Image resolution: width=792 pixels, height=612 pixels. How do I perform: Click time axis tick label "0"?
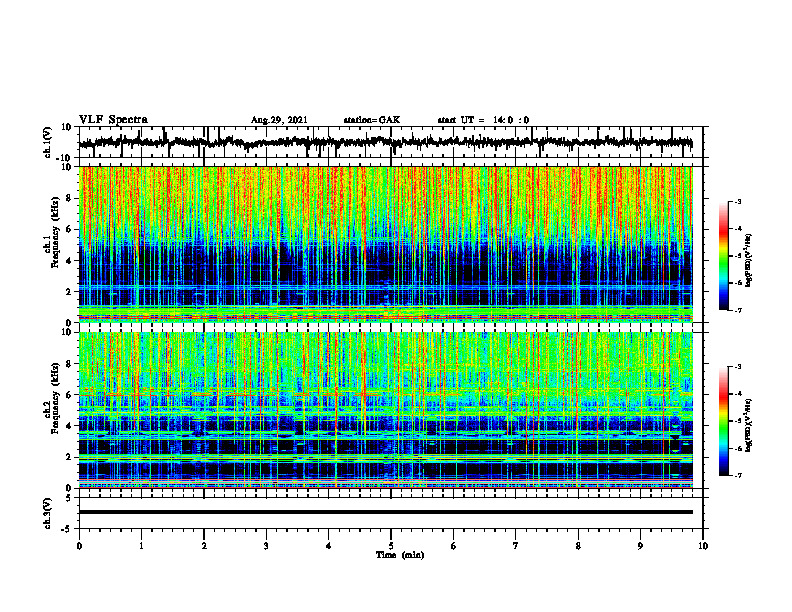click(x=79, y=546)
